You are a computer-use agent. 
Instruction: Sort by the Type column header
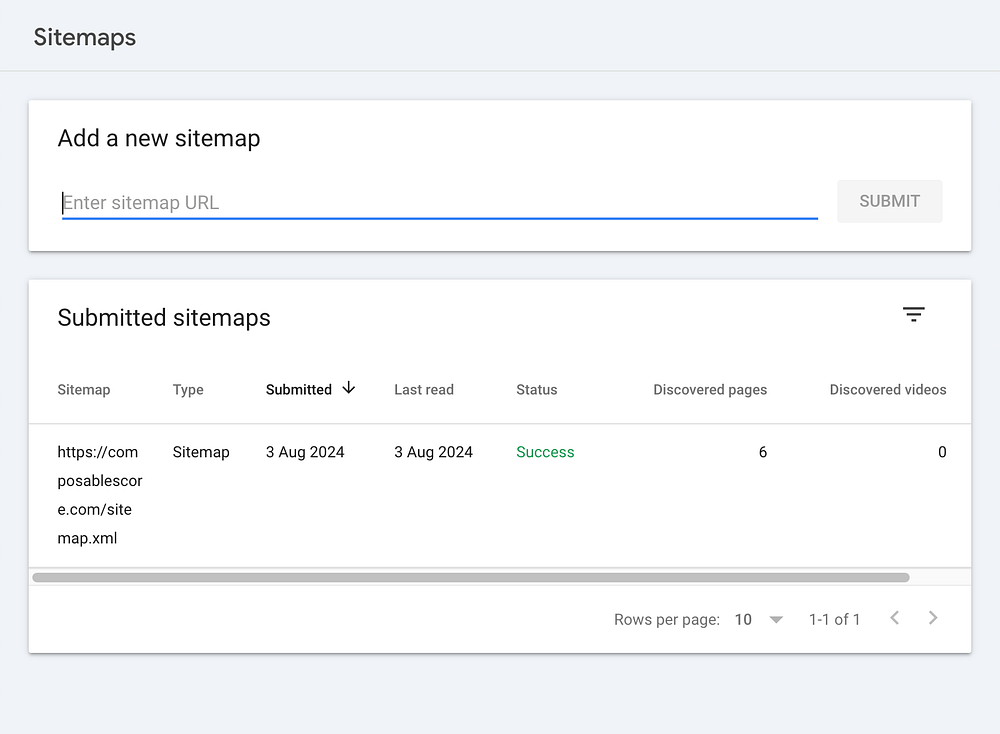coord(188,390)
